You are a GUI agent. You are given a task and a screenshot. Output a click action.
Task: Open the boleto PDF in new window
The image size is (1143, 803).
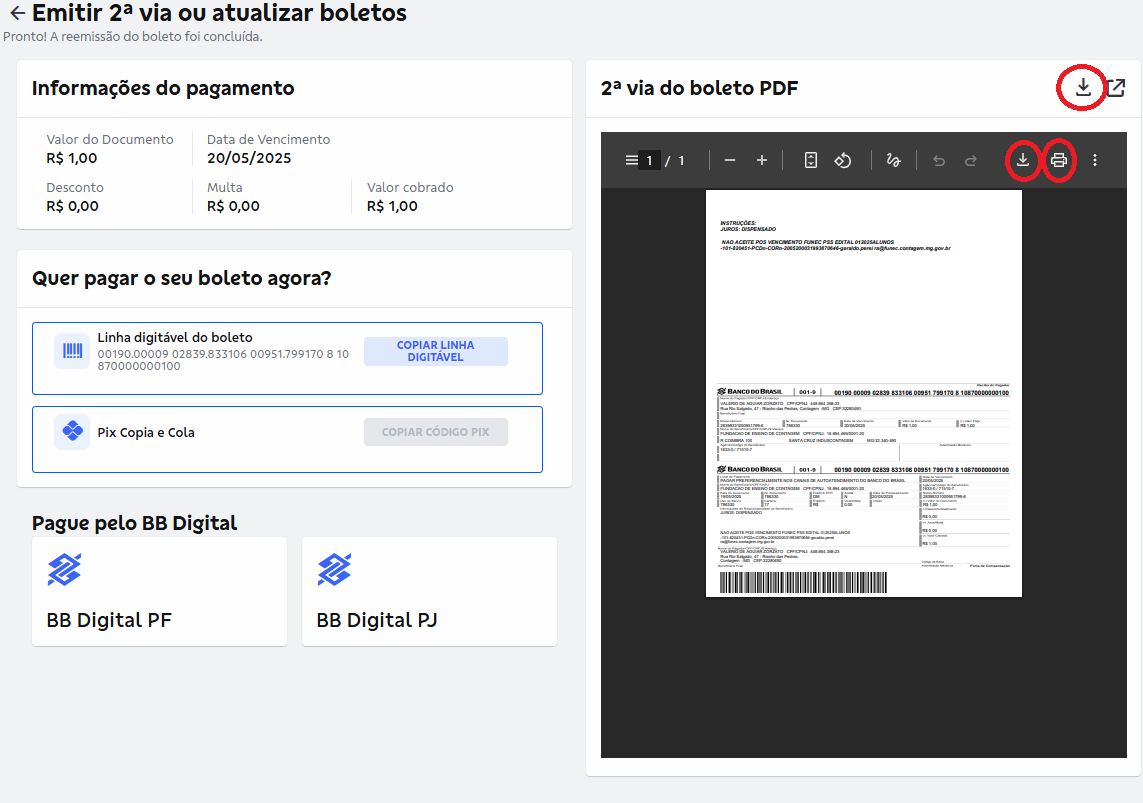click(1115, 88)
